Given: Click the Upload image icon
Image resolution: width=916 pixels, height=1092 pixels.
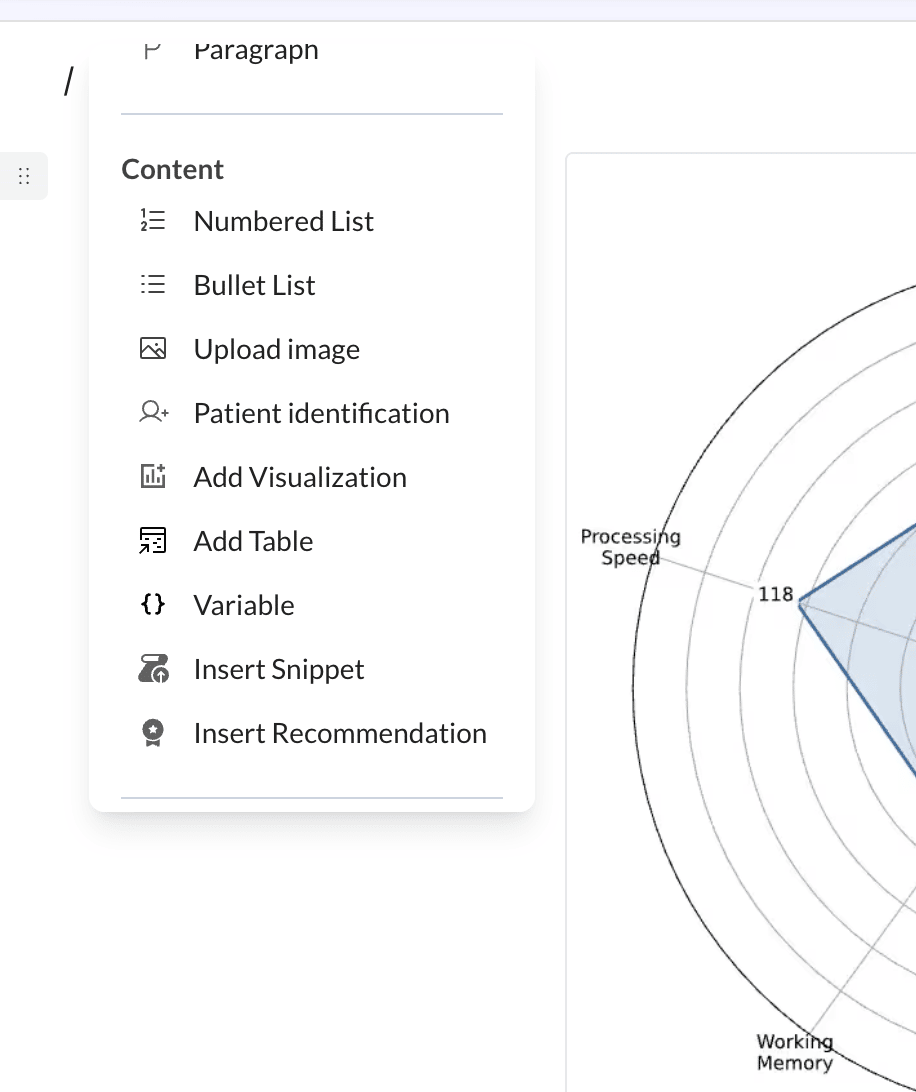Looking at the screenshot, I should [153, 348].
